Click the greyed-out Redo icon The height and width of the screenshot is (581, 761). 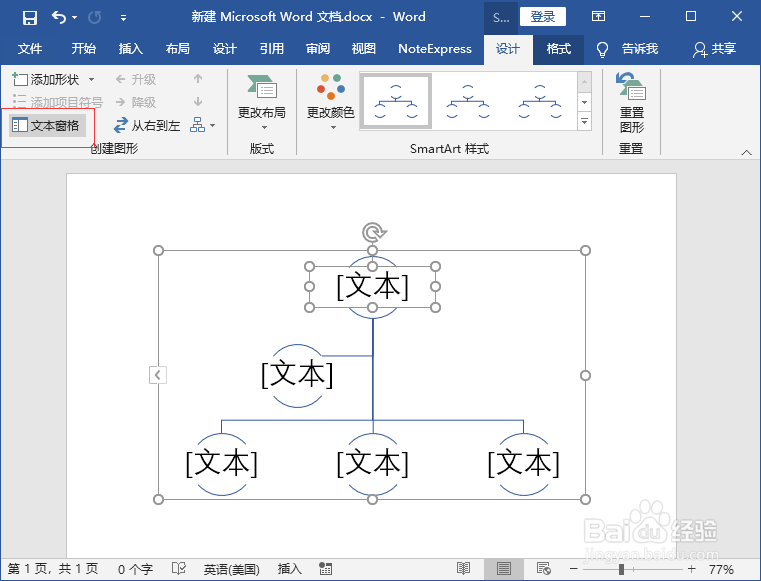(x=95, y=18)
